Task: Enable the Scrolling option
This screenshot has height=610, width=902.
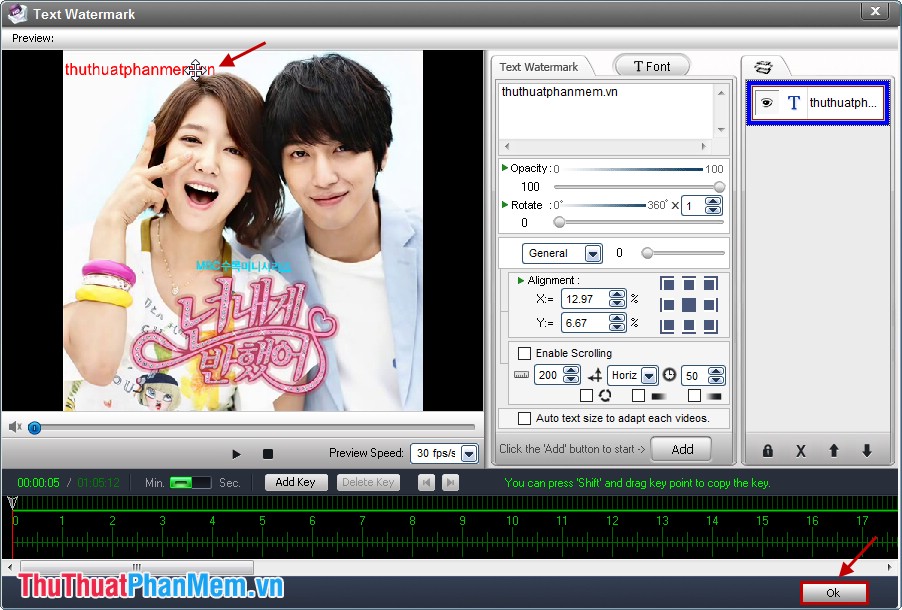Action: click(x=524, y=353)
